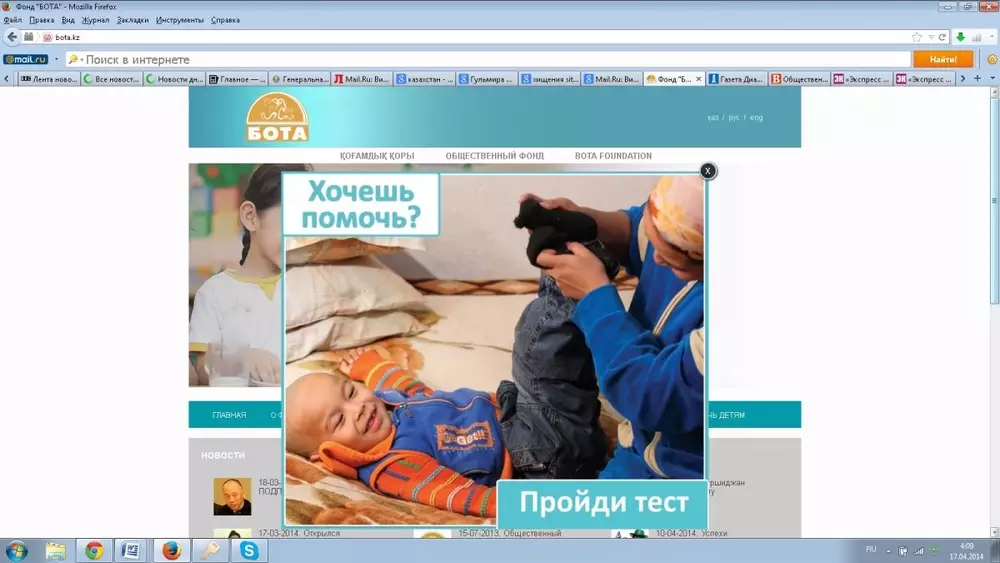Click the BOTA camel logo
The height and width of the screenshot is (563, 1000).
(277, 117)
